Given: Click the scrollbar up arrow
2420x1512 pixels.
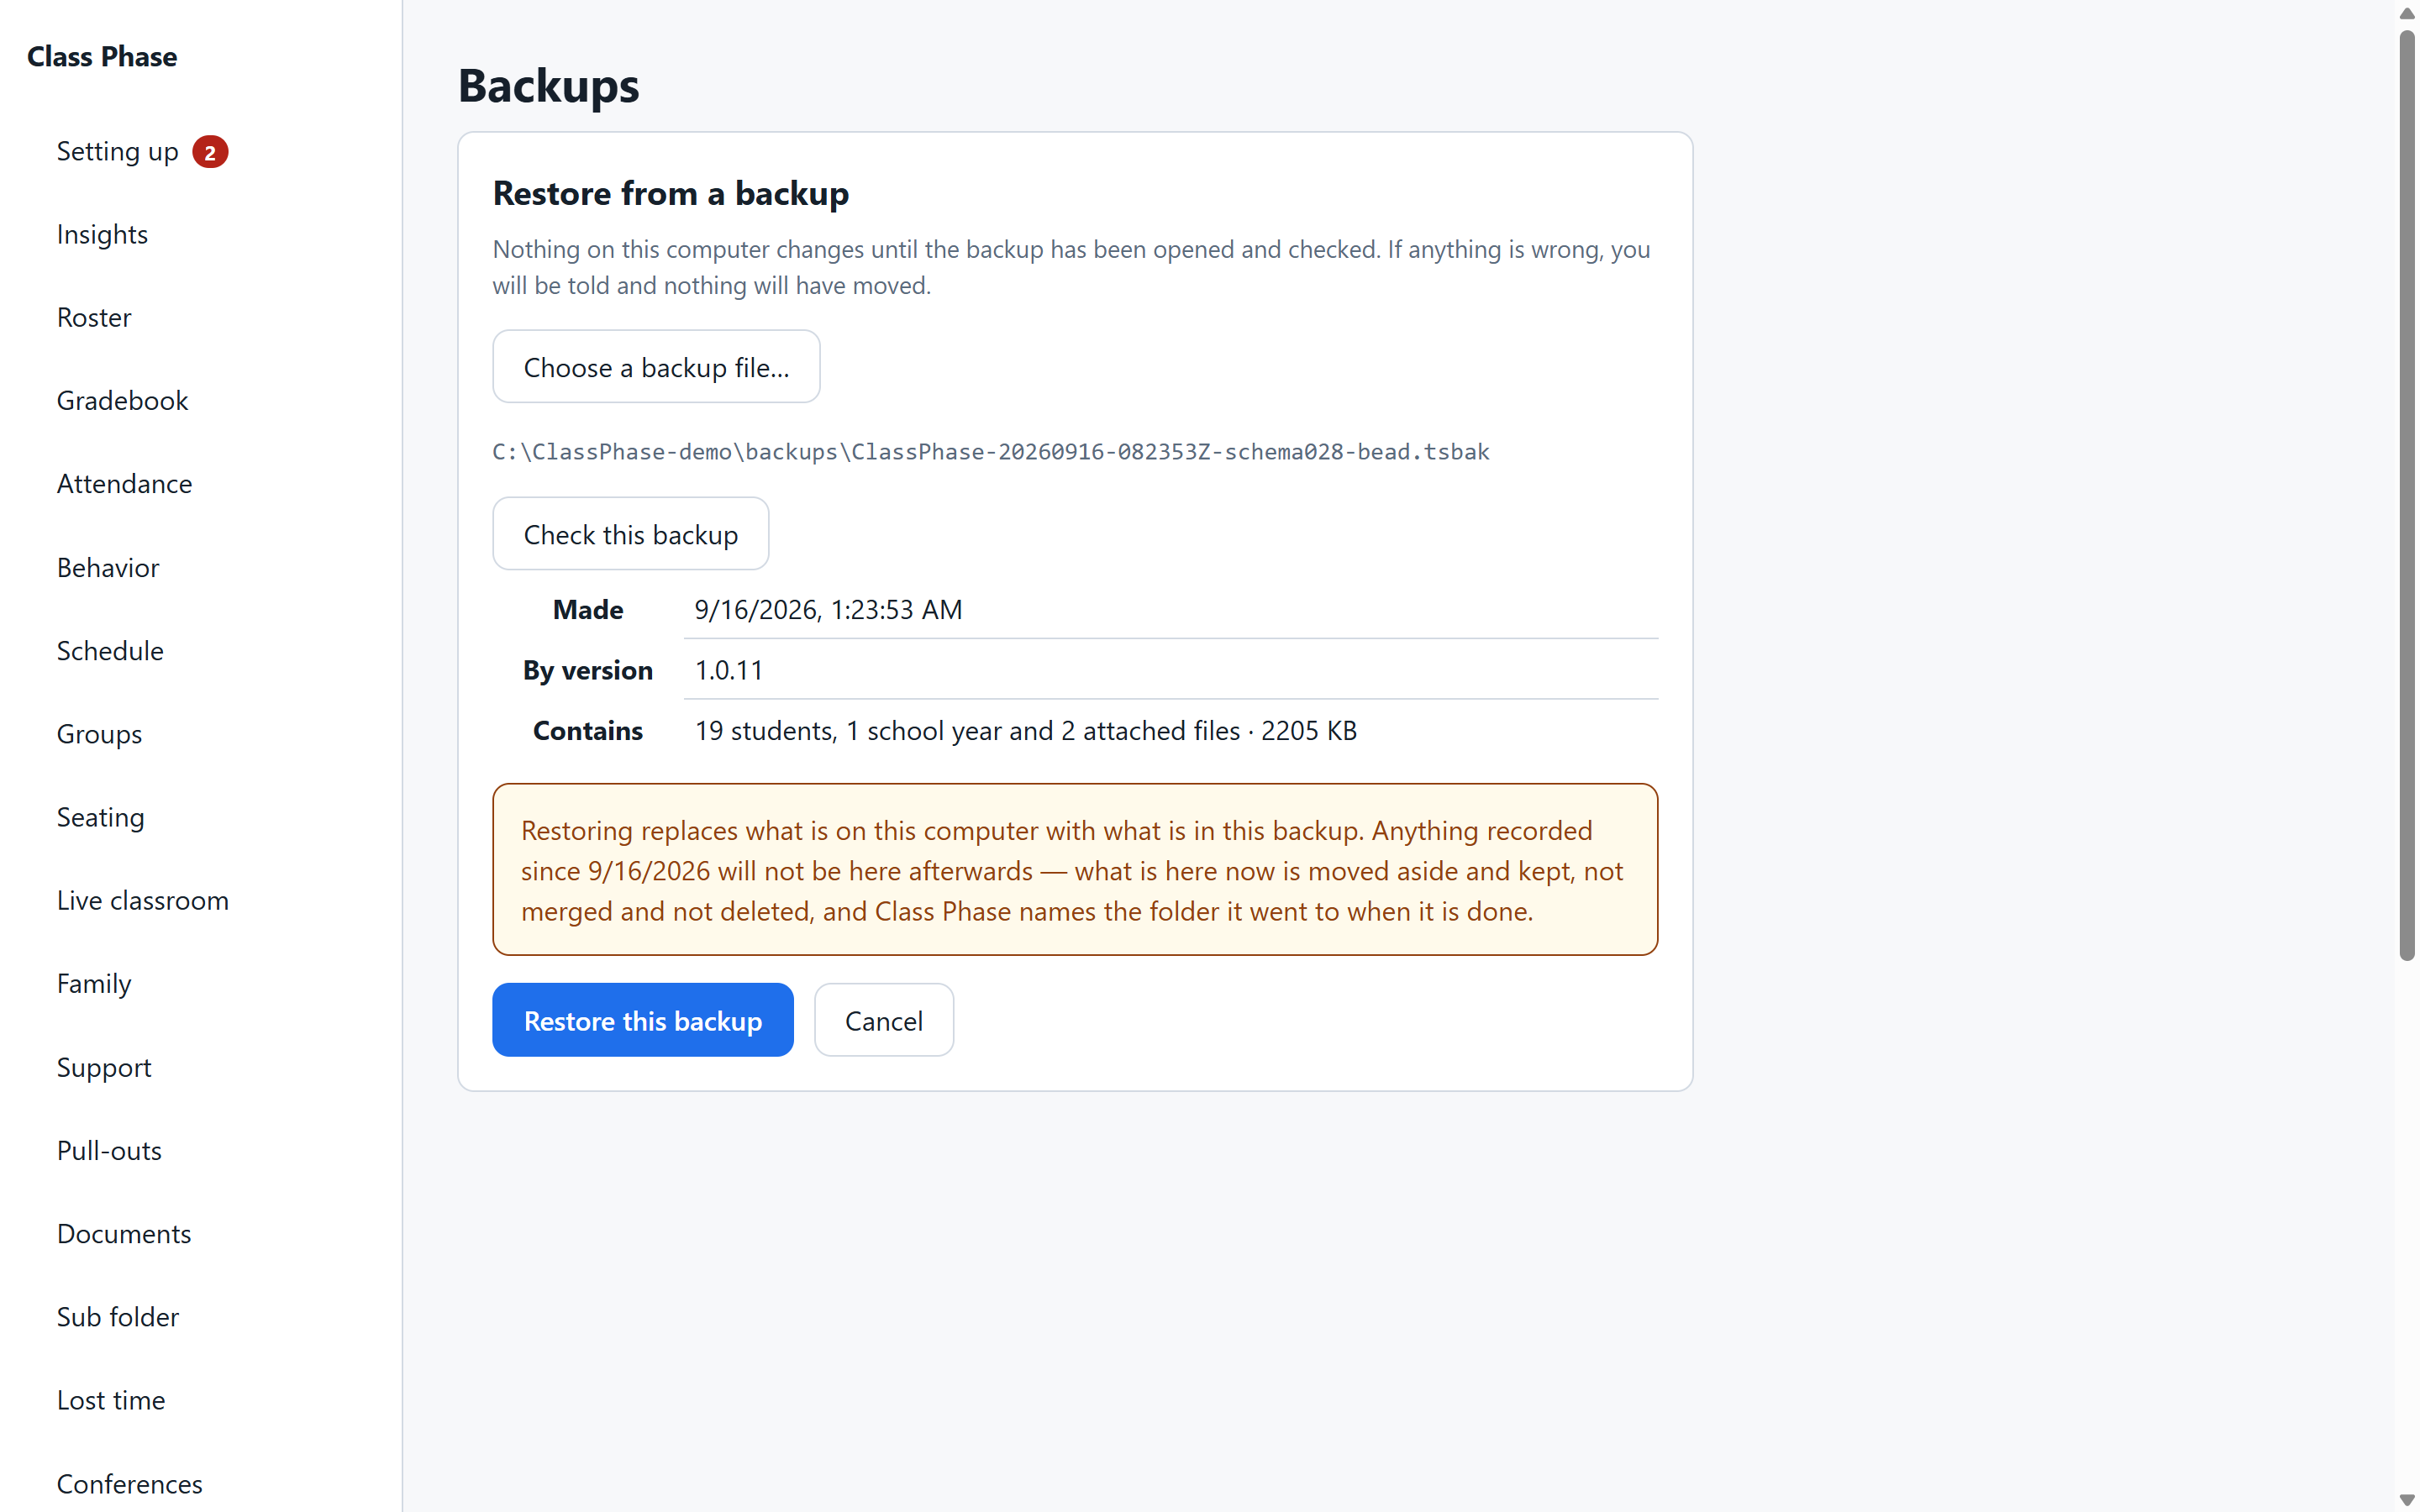Looking at the screenshot, I should point(2407,13).
